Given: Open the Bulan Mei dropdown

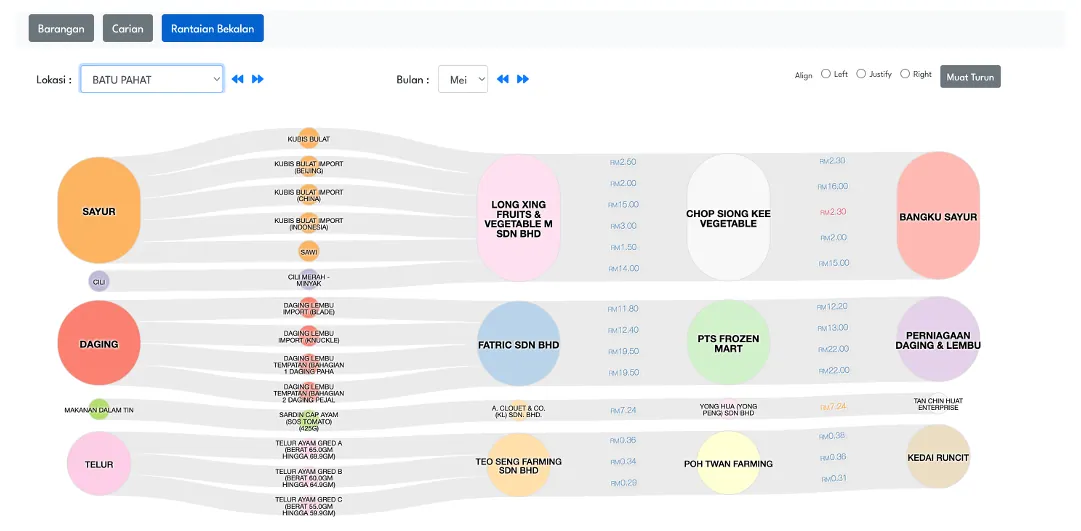Looking at the screenshot, I should pyautogui.click(x=463, y=79).
